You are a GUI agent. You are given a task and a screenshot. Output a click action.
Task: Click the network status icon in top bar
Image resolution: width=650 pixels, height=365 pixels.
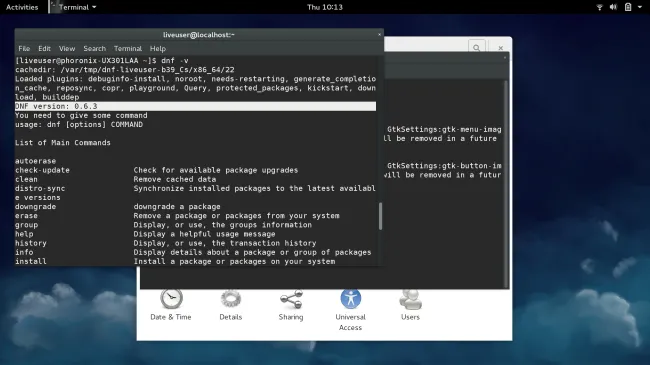[x=599, y=7]
